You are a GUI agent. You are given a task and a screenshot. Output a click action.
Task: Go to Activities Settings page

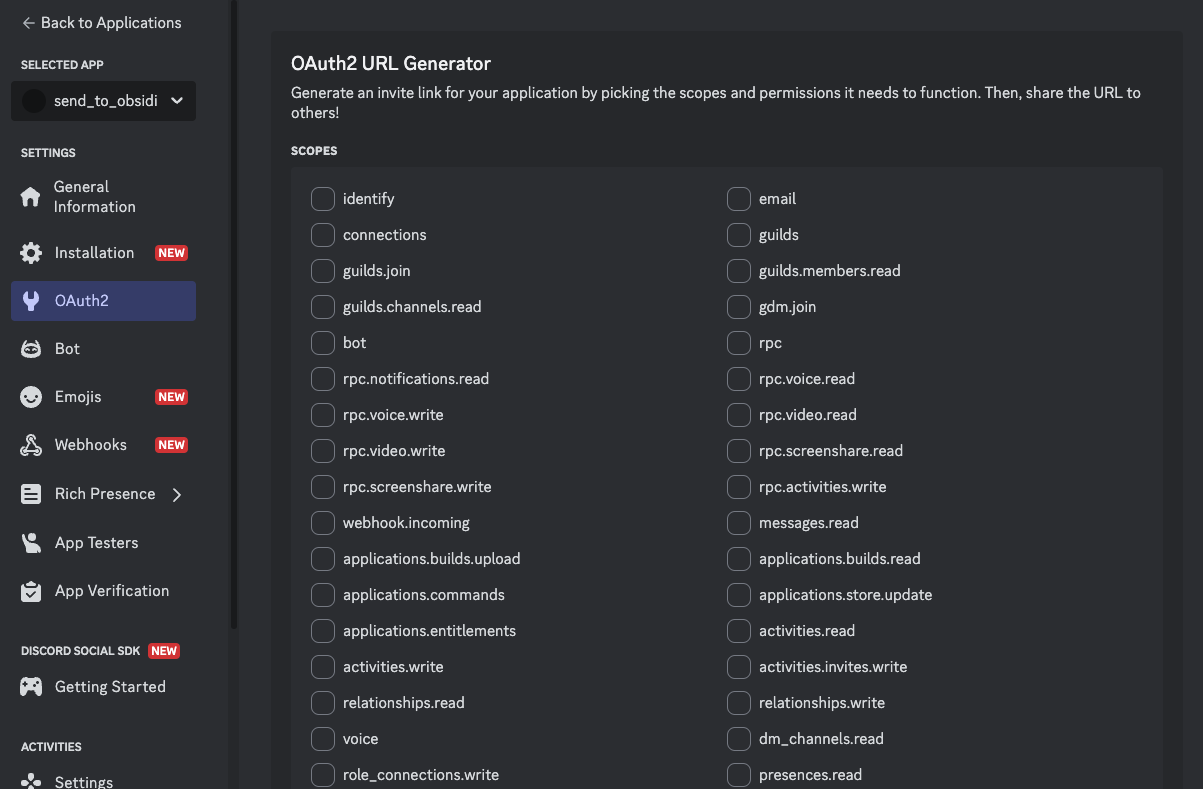click(83, 781)
